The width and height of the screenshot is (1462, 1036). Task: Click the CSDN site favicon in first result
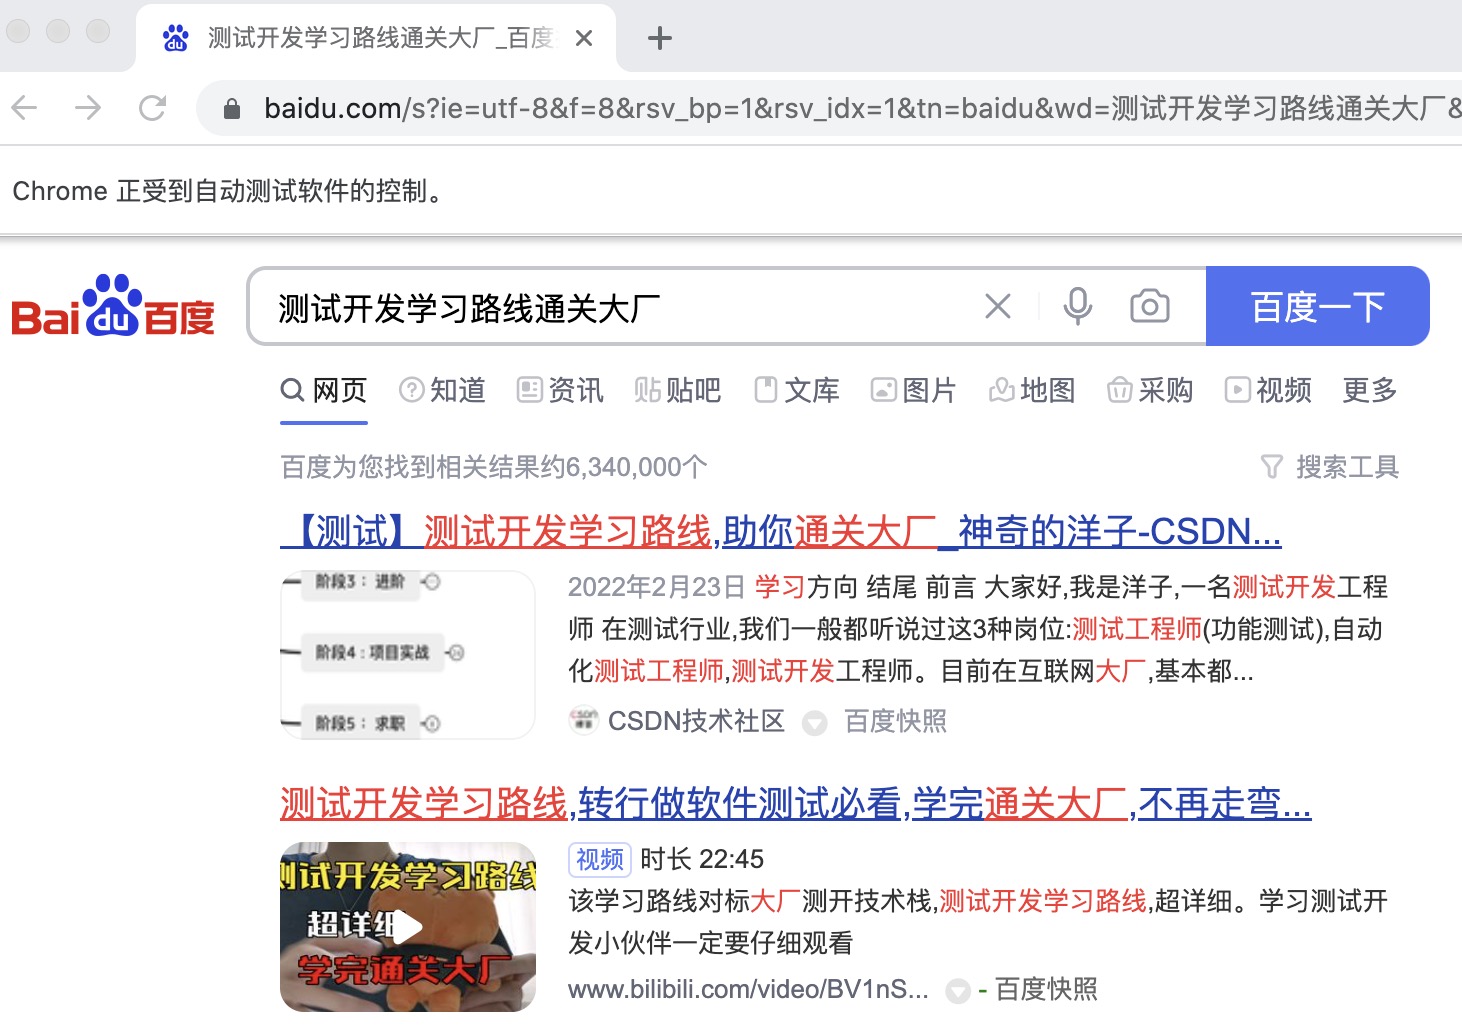pyautogui.click(x=583, y=720)
